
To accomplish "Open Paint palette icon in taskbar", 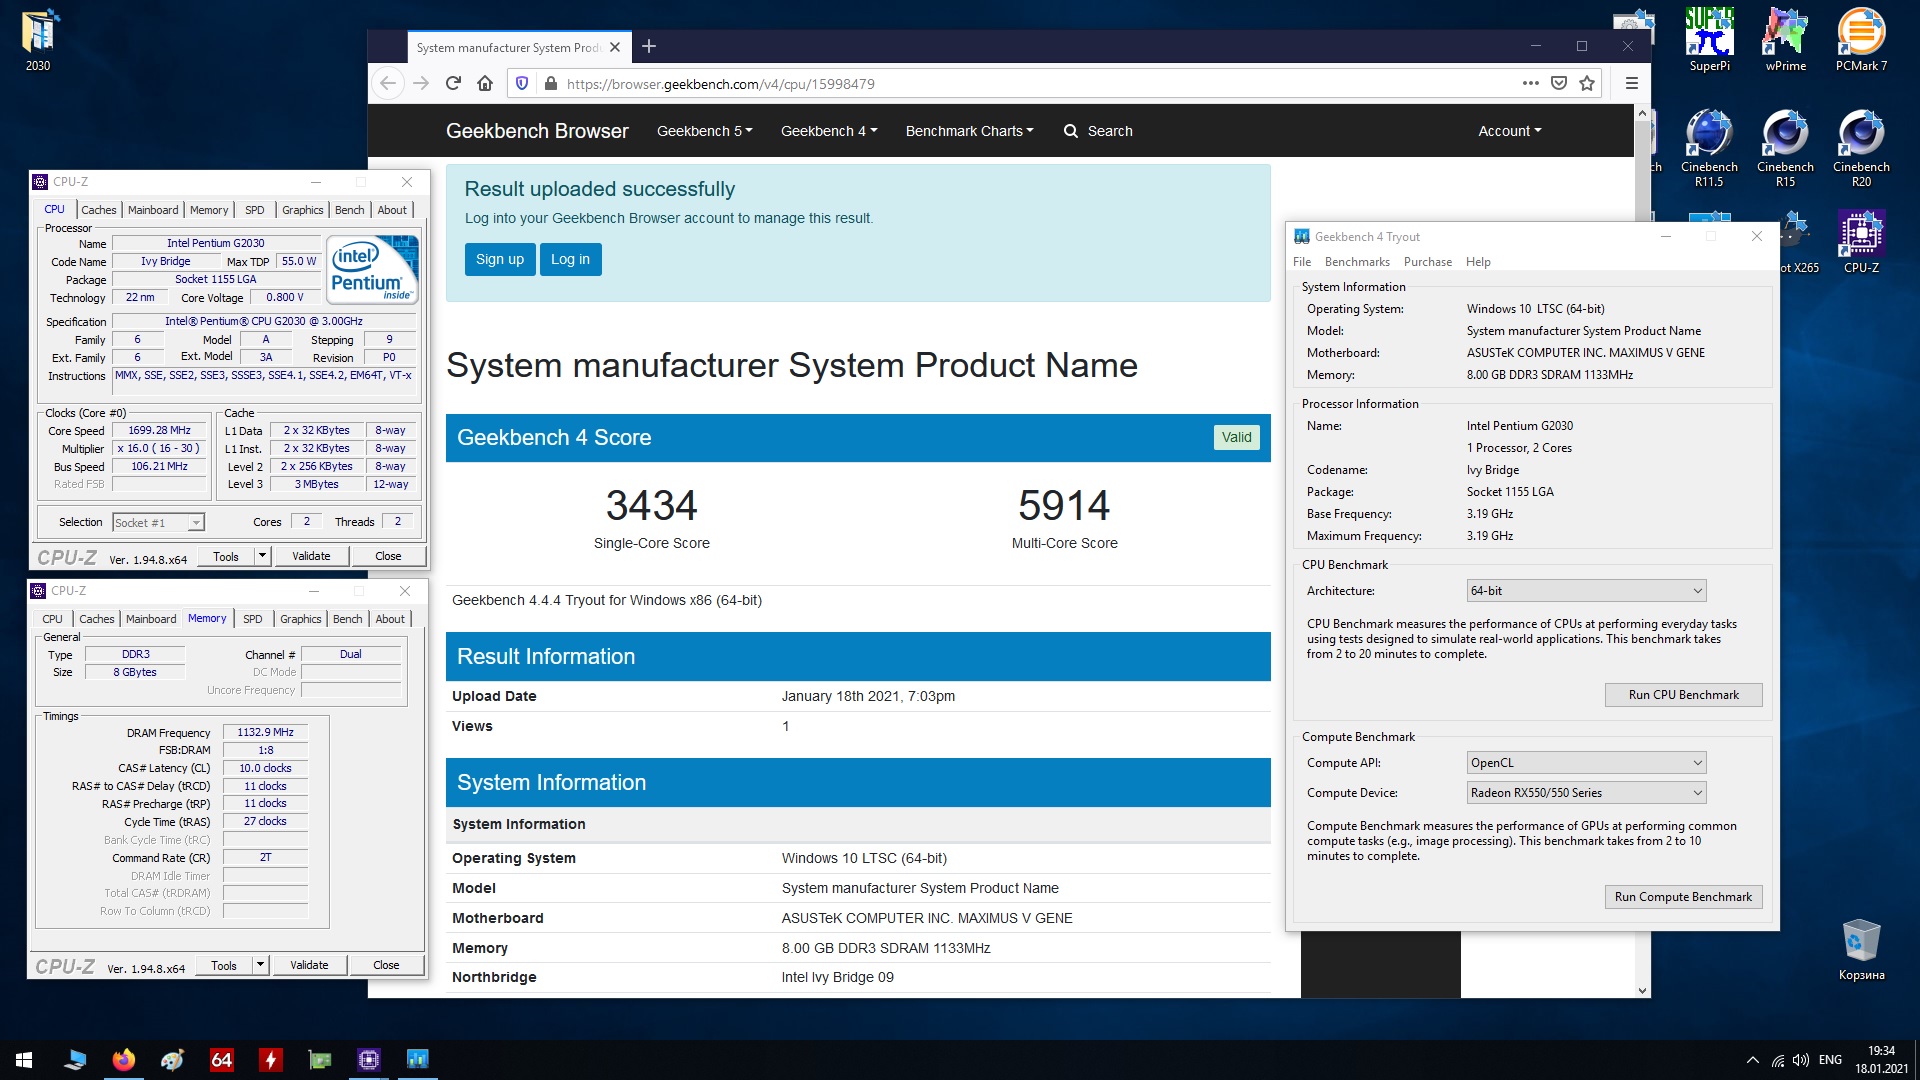I will tap(173, 1060).
